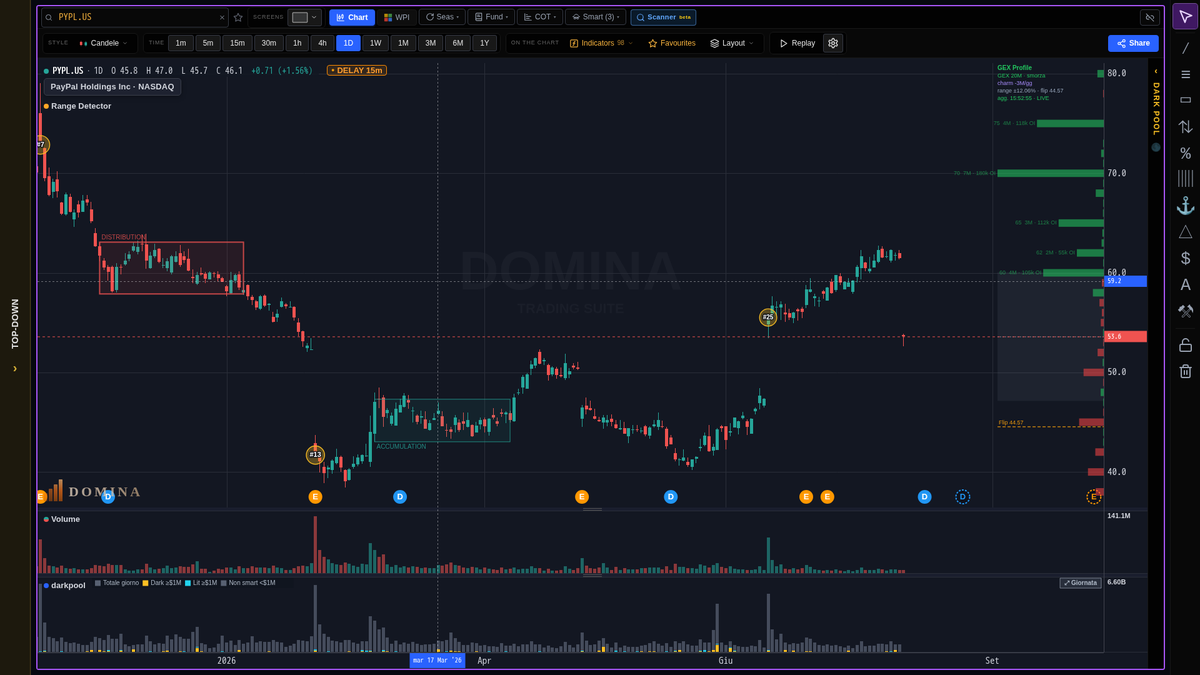This screenshot has height=675, width=1200.
Task: Click the GEX Profile legend title
Action: click(x=1014, y=68)
